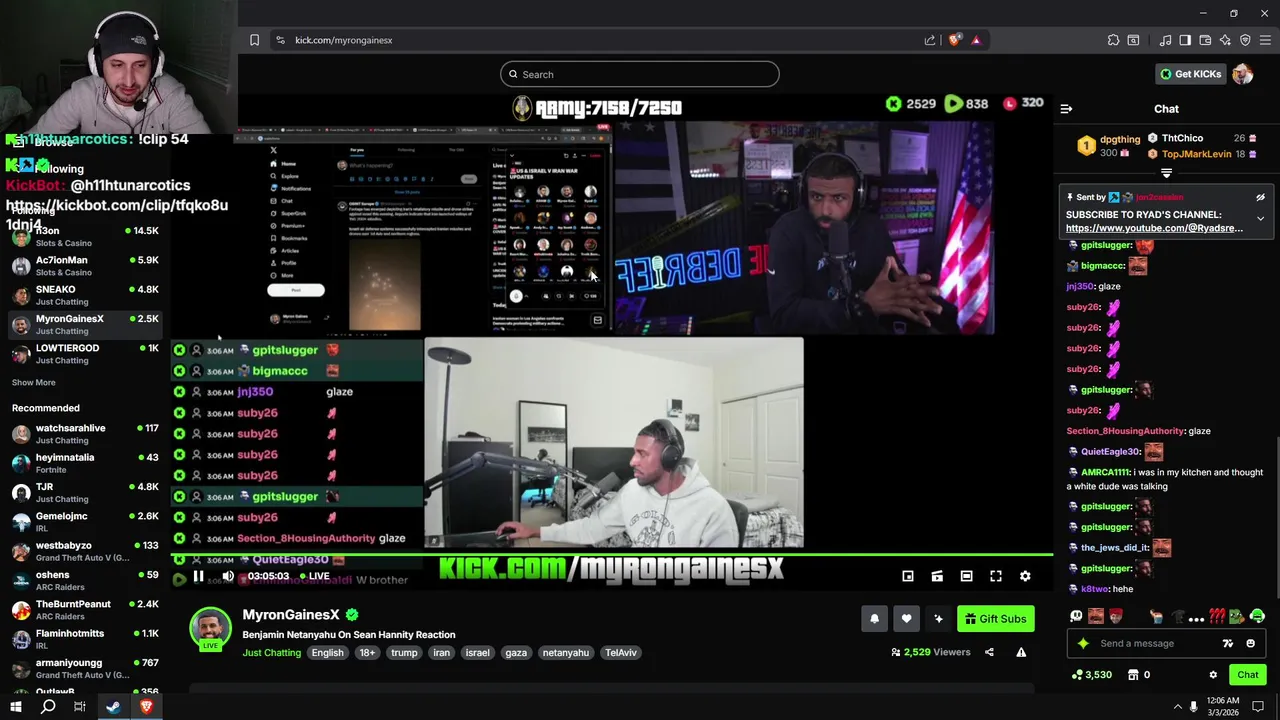The image size is (1280, 720).
Task: Open MyronGainesX channel name link
Action: click(x=291, y=615)
